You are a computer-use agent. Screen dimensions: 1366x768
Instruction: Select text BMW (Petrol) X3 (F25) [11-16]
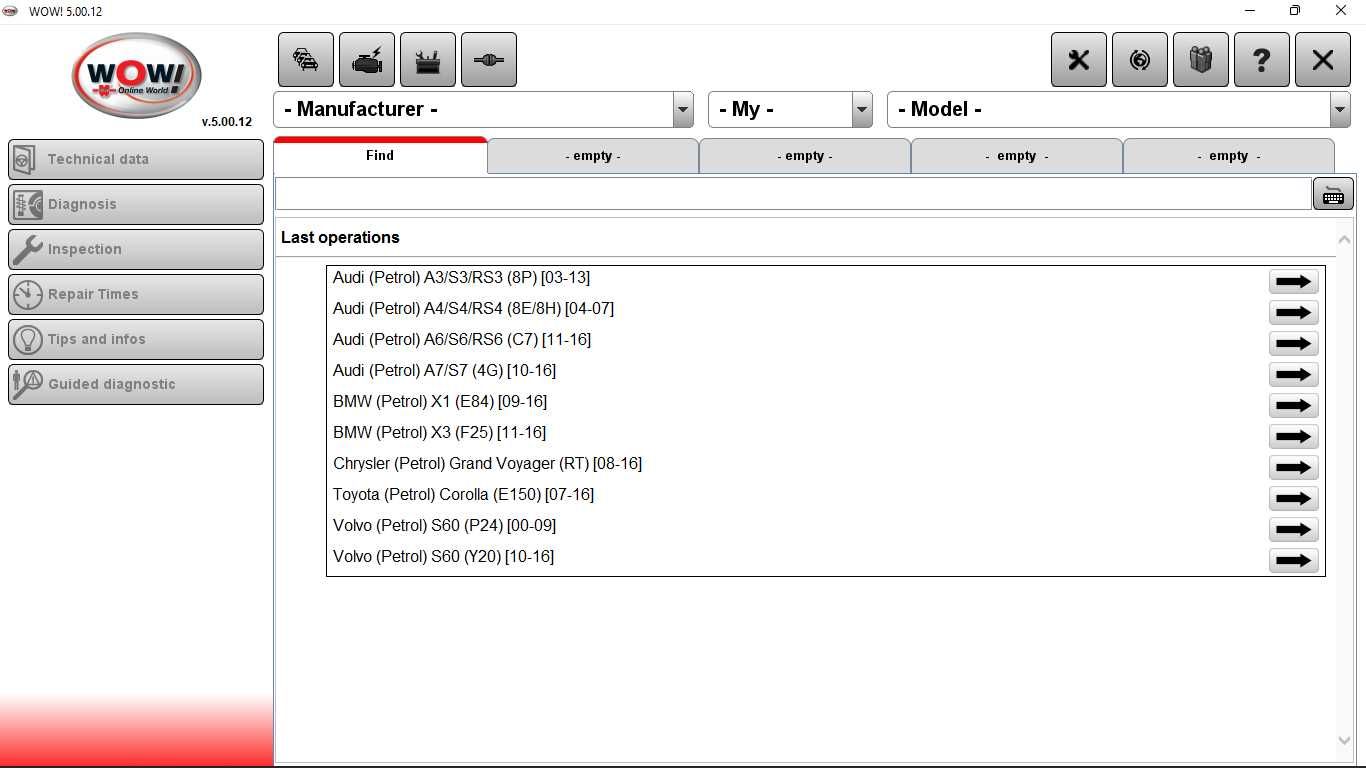click(x=439, y=433)
